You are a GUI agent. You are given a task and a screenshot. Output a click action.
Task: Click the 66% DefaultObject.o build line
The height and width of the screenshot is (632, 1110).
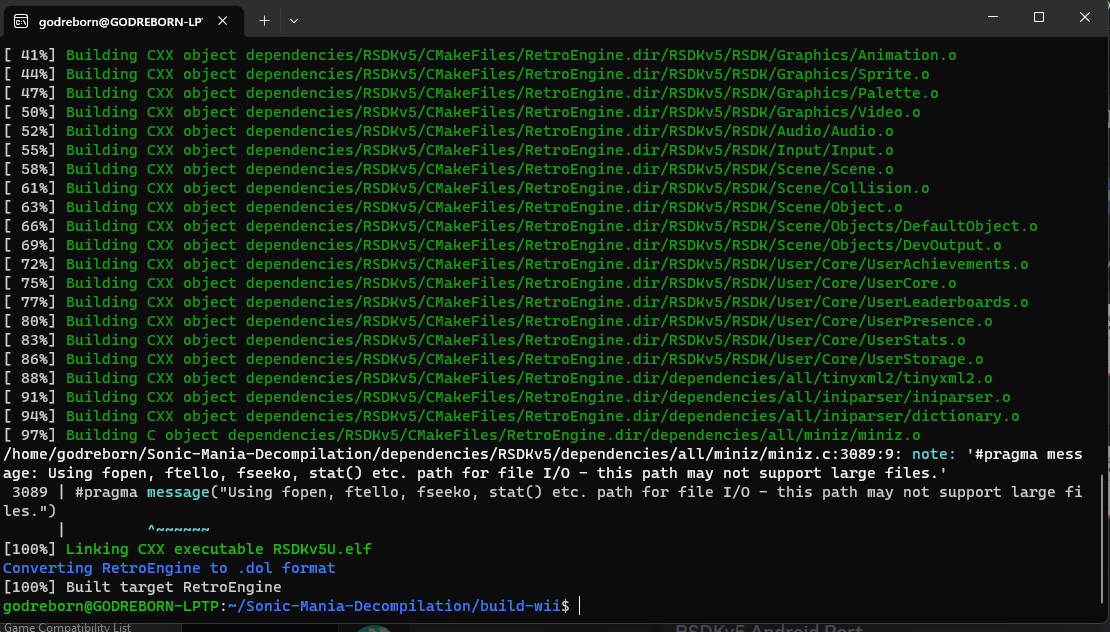[520, 226]
